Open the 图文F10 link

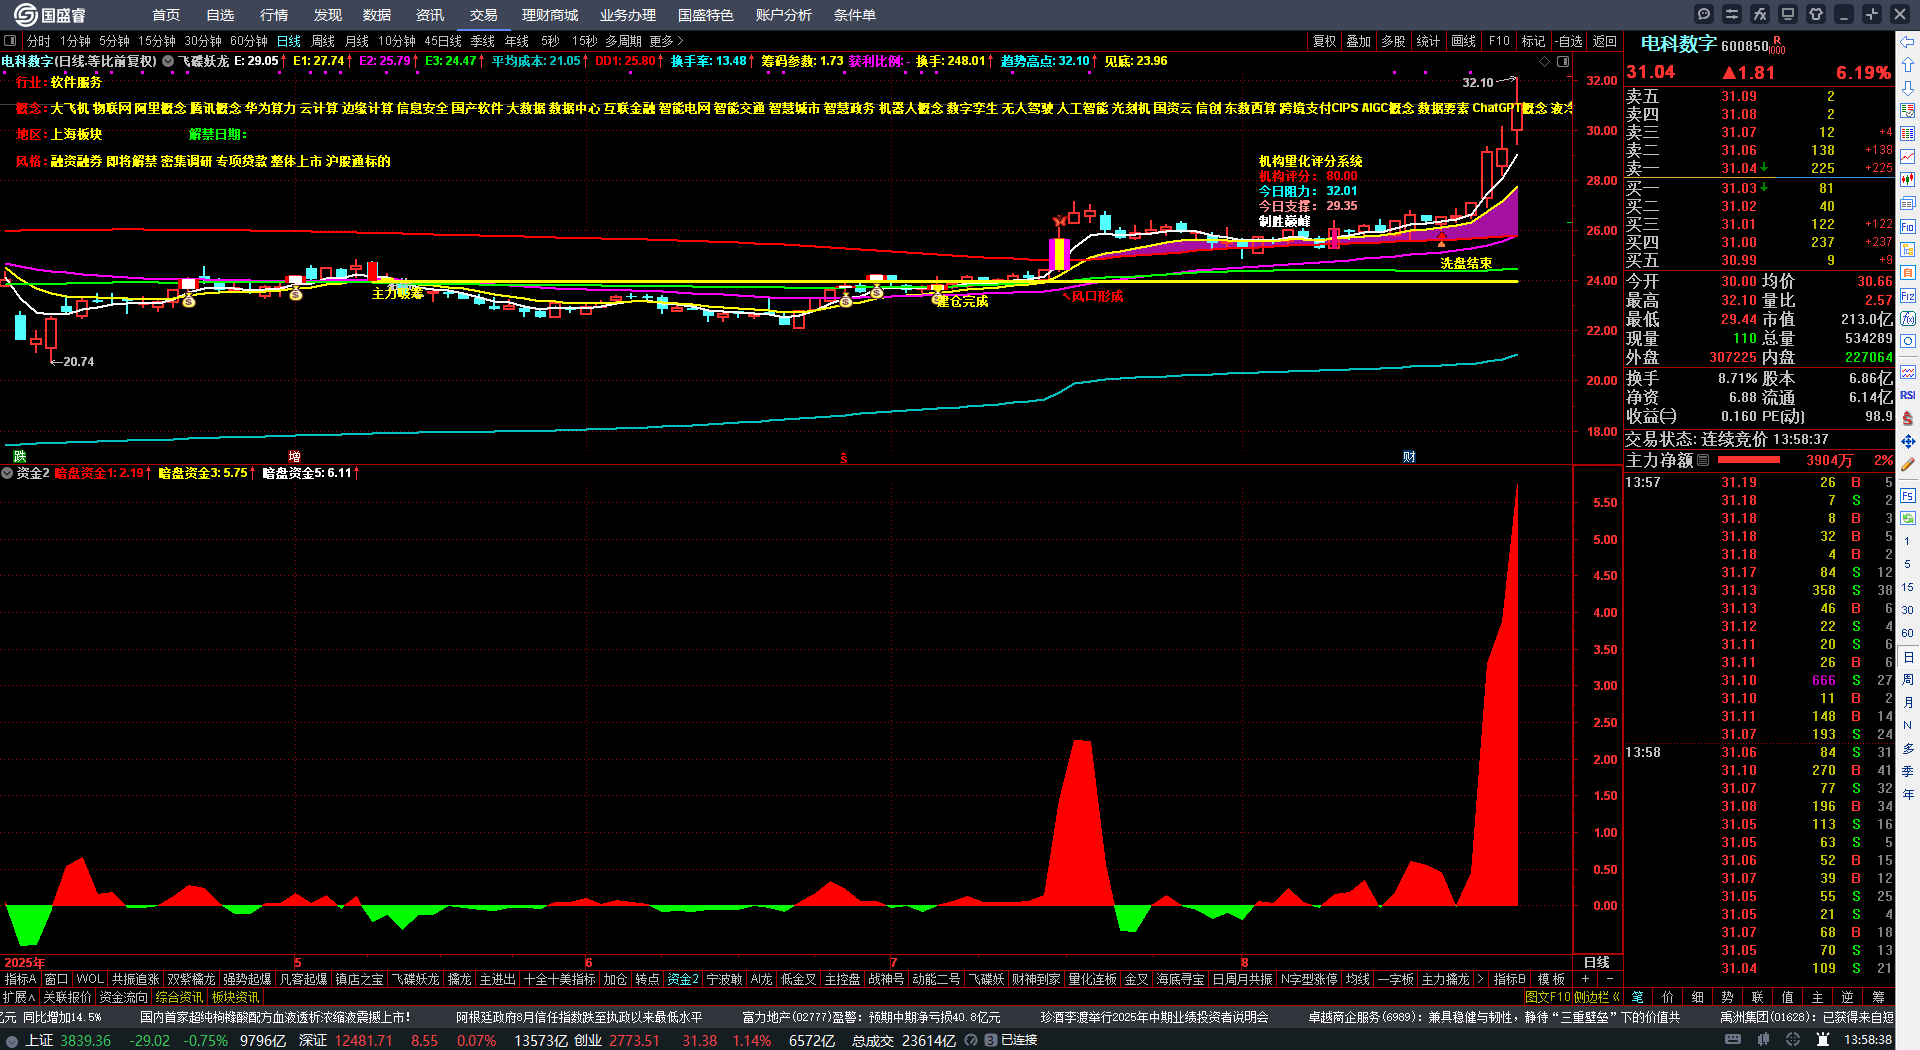coord(1547,997)
